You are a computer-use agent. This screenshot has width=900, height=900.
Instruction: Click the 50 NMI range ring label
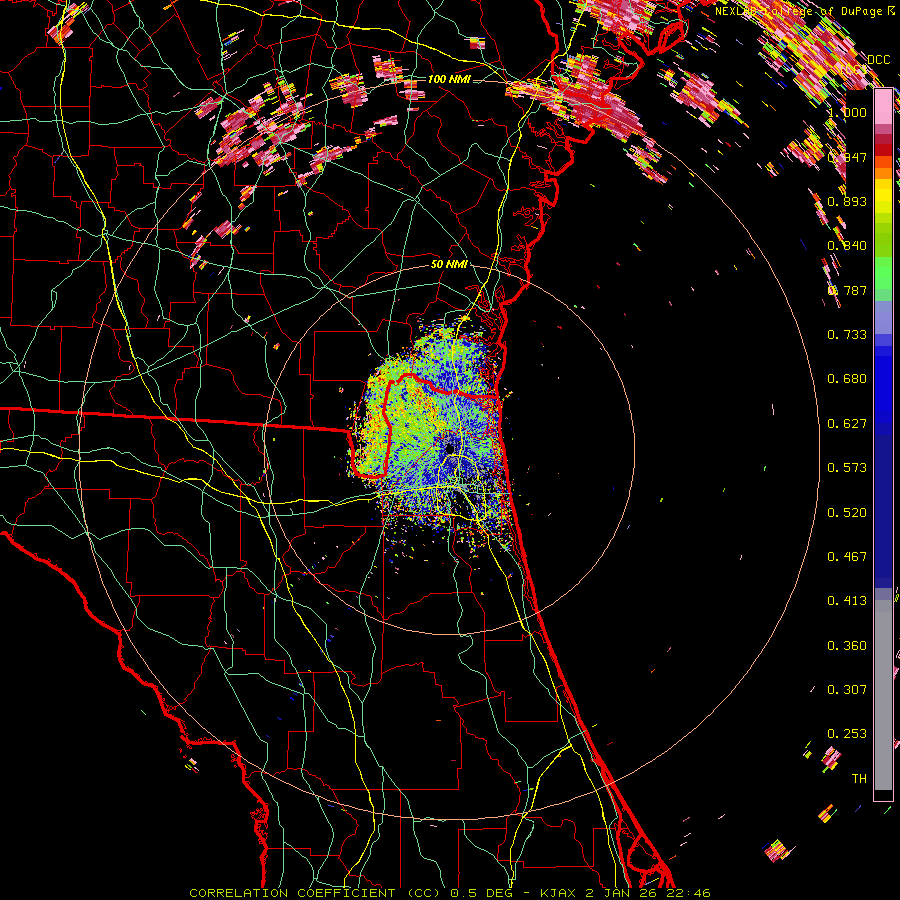[x=449, y=265]
